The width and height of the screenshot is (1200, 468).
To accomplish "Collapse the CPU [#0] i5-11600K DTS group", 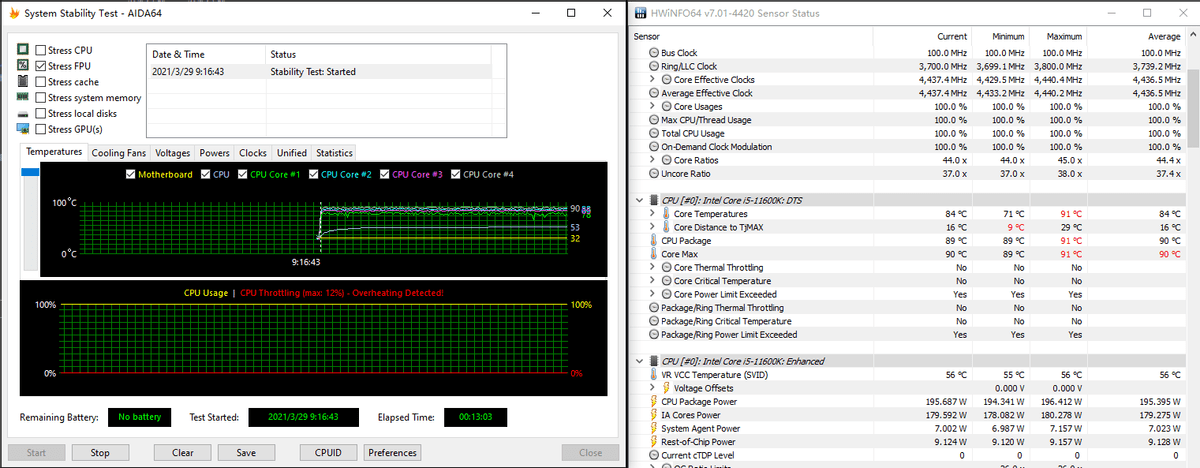I will (x=640, y=200).
